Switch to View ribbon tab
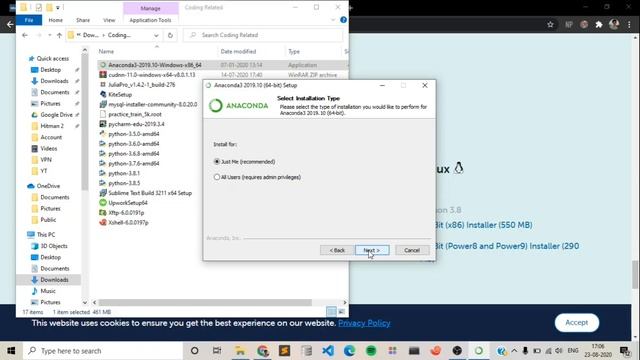Image resolution: width=640 pixels, height=360 pixels. click(109, 20)
